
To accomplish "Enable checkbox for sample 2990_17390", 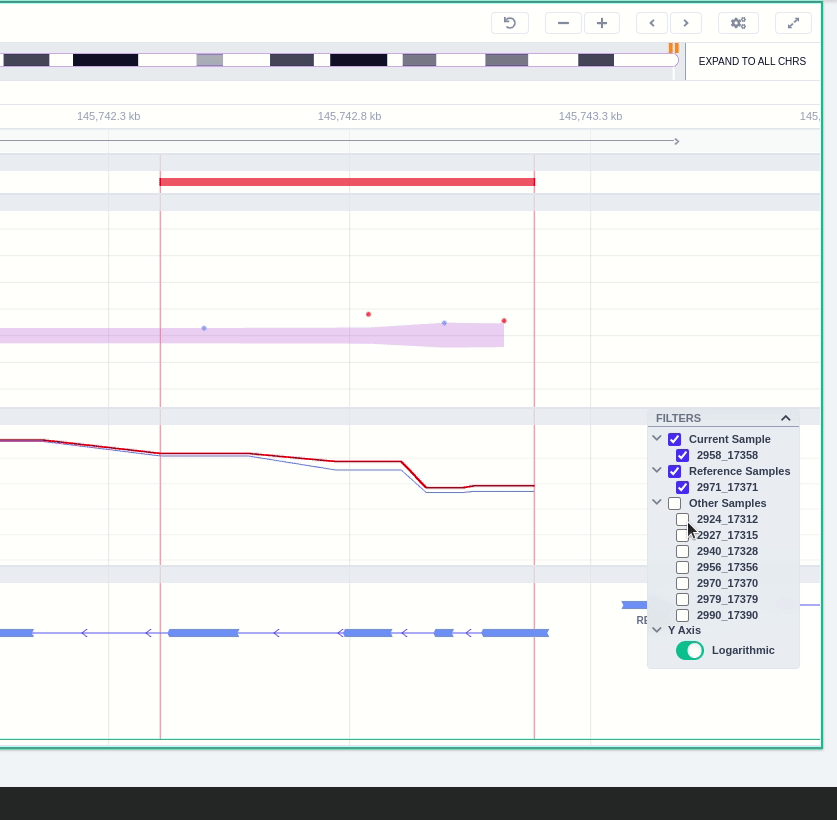I will [683, 615].
